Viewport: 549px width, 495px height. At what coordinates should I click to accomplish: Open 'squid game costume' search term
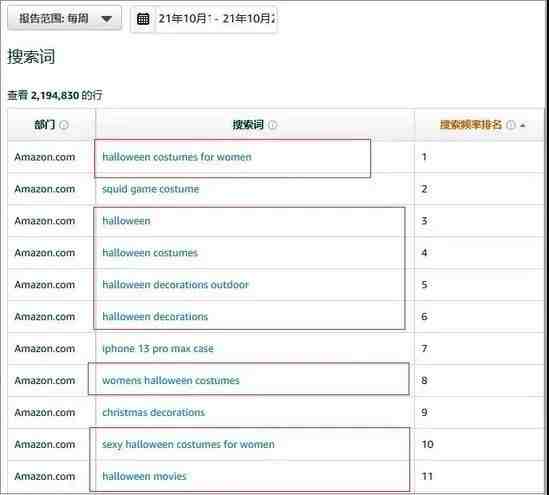click(x=151, y=189)
